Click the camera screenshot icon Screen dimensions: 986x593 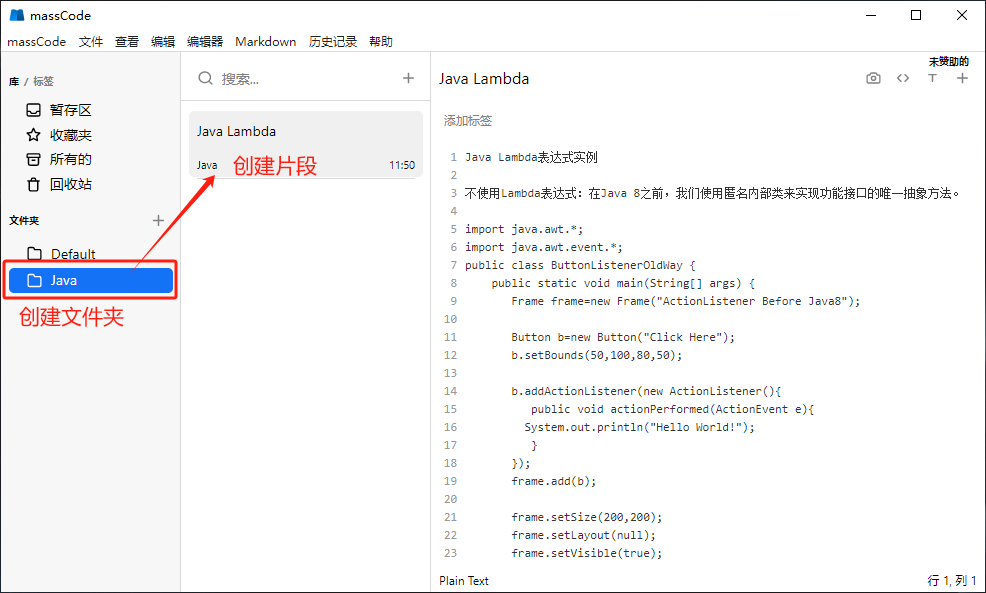[873, 78]
